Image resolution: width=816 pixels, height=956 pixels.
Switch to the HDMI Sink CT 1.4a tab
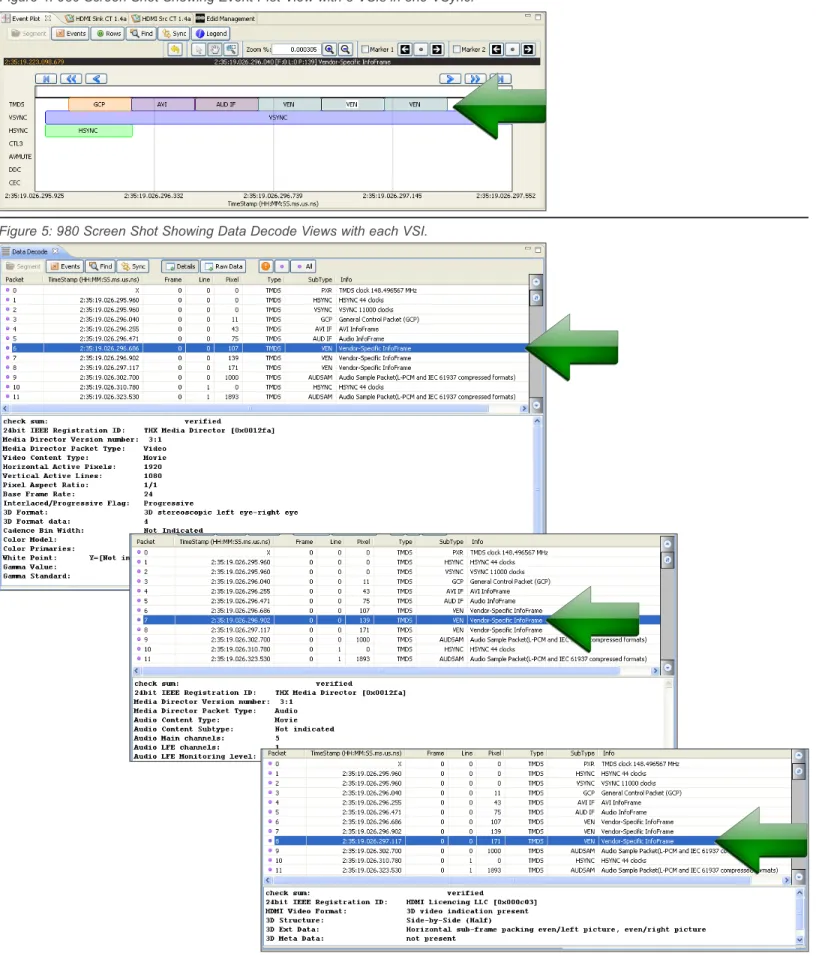tap(96, 19)
